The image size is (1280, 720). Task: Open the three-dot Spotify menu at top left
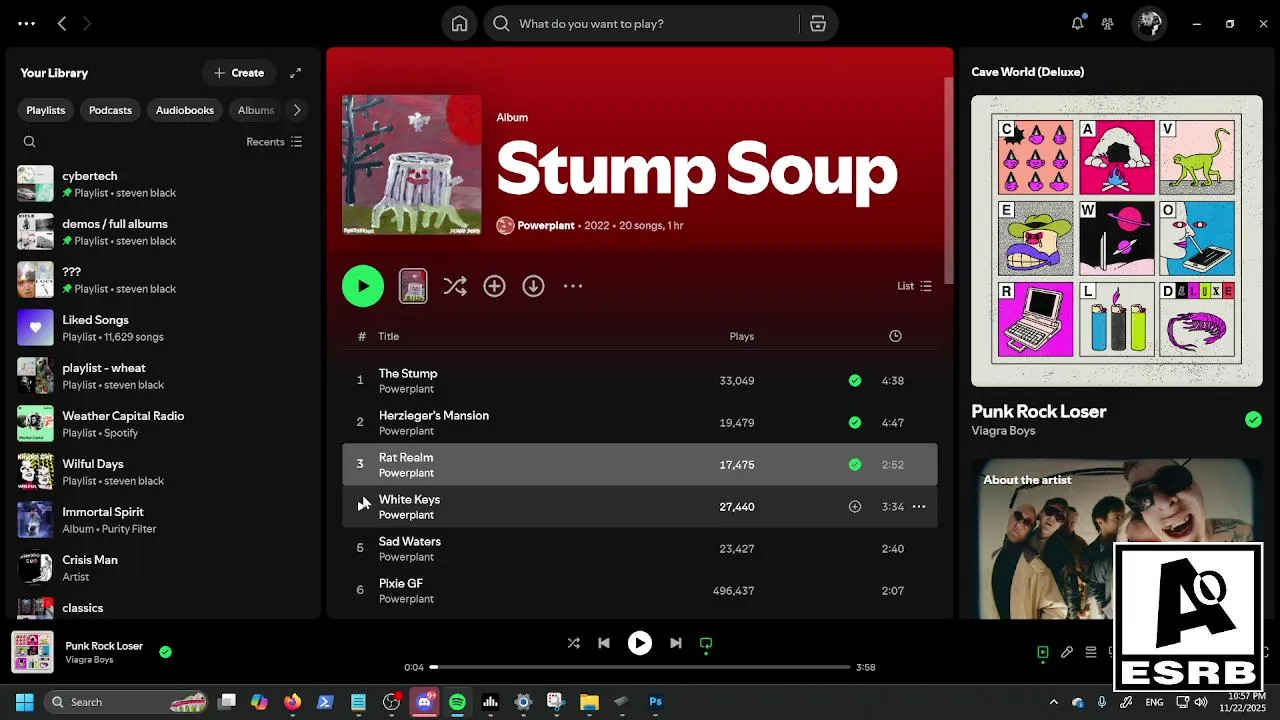pyautogui.click(x=26, y=24)
